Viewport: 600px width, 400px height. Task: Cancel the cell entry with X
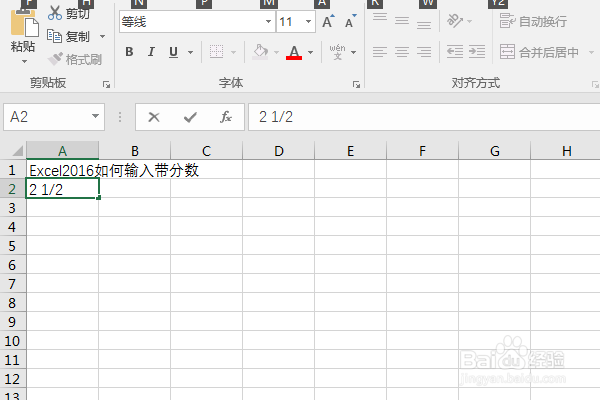154,117
